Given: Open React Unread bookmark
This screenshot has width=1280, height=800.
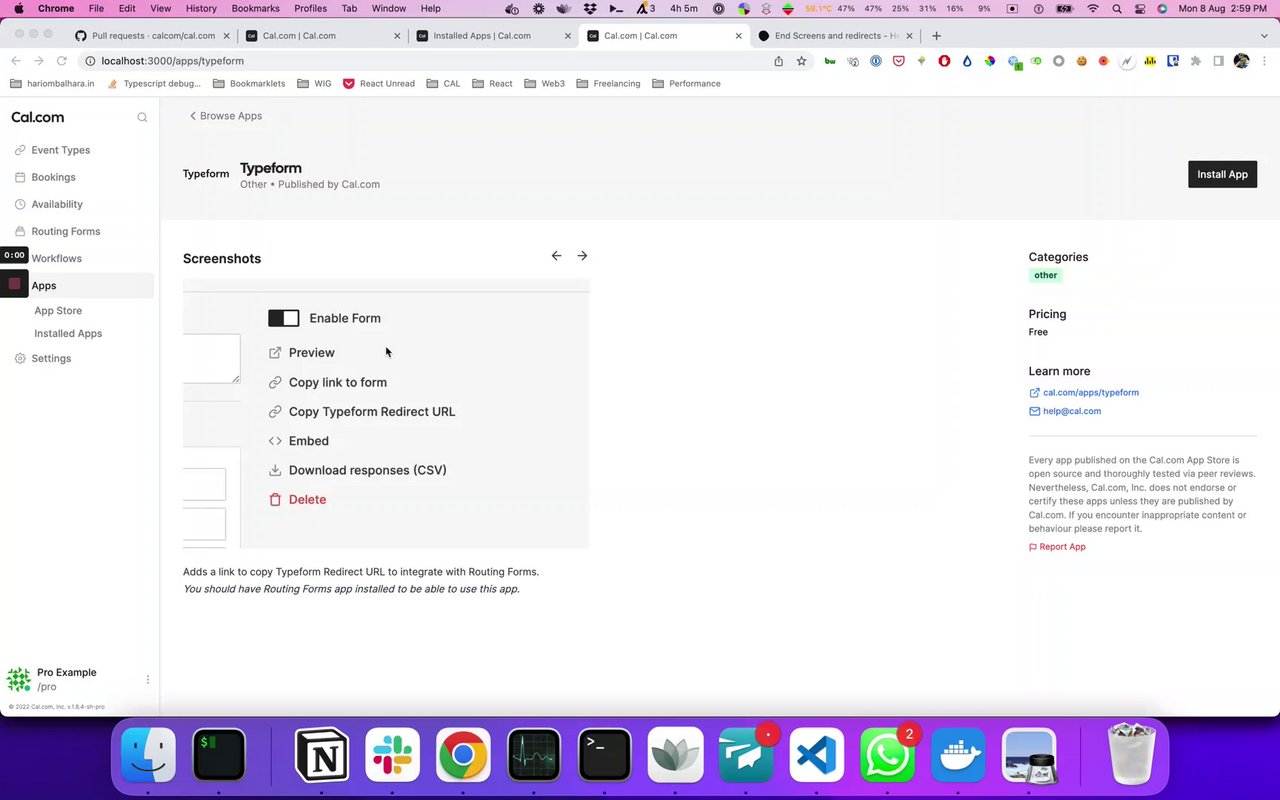Looking at the screenshot, I should coord(379,84).
